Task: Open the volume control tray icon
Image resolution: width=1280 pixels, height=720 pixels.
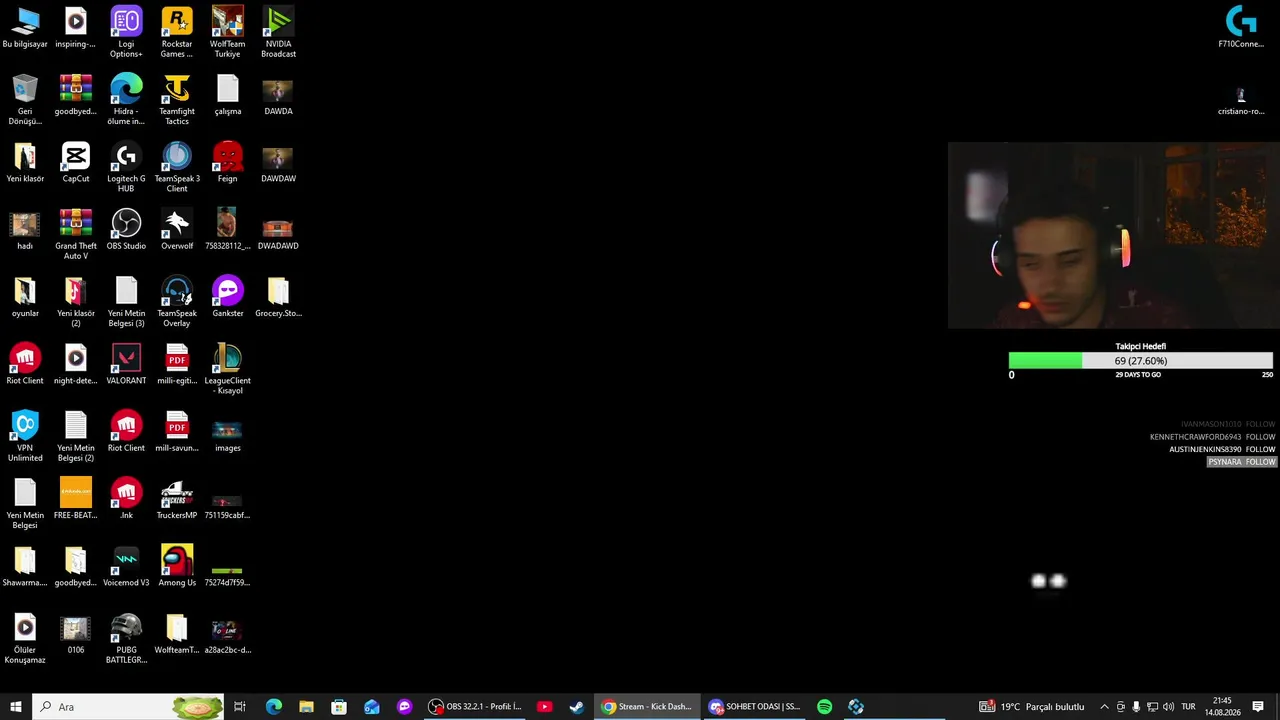Action: coord(1167,707)
